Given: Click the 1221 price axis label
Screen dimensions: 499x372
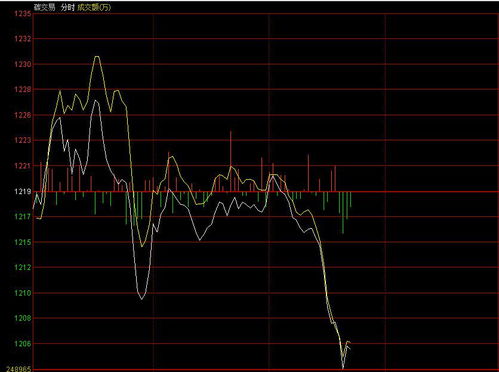Looking at the screenshot, I should click(x=23, y=166).
